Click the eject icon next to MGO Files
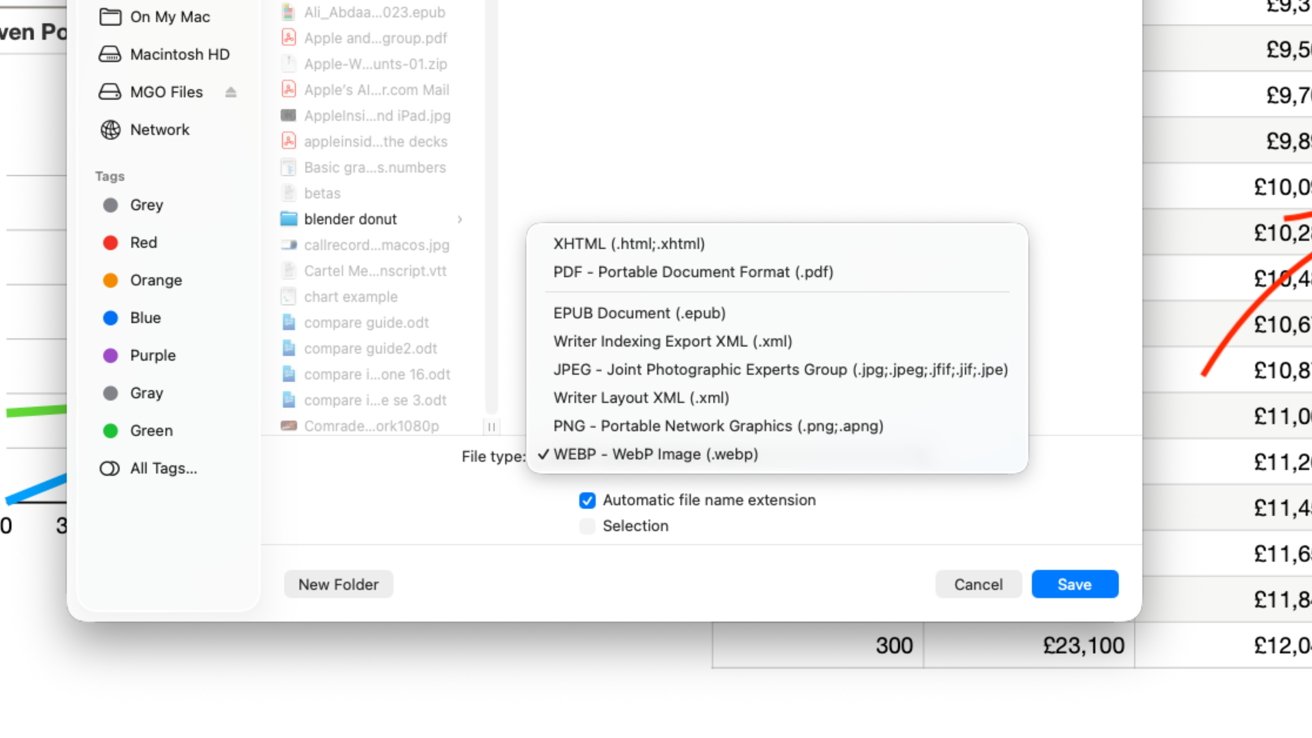 coord(229,91)
